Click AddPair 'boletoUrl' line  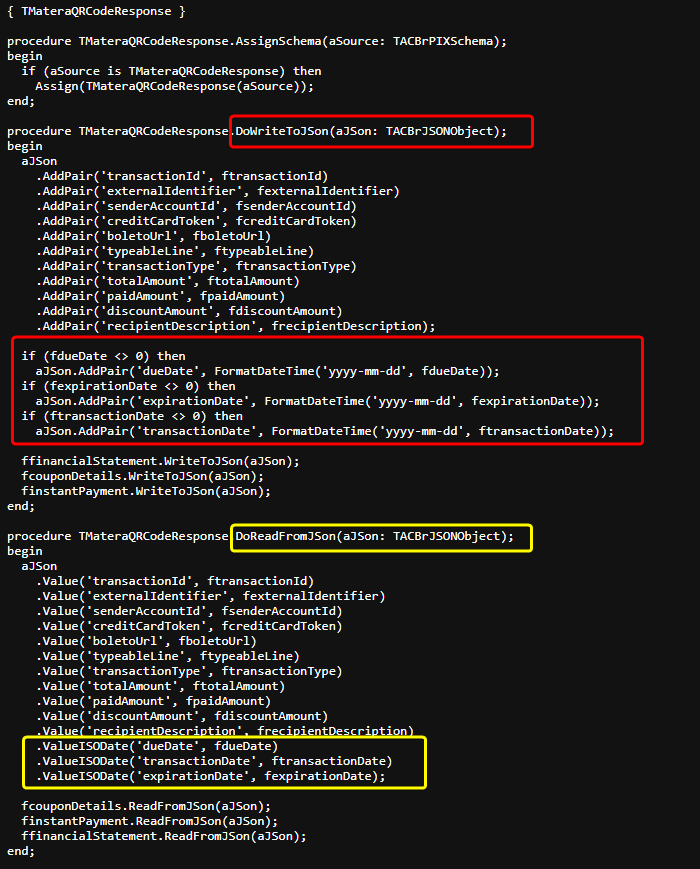click(154, 236)
